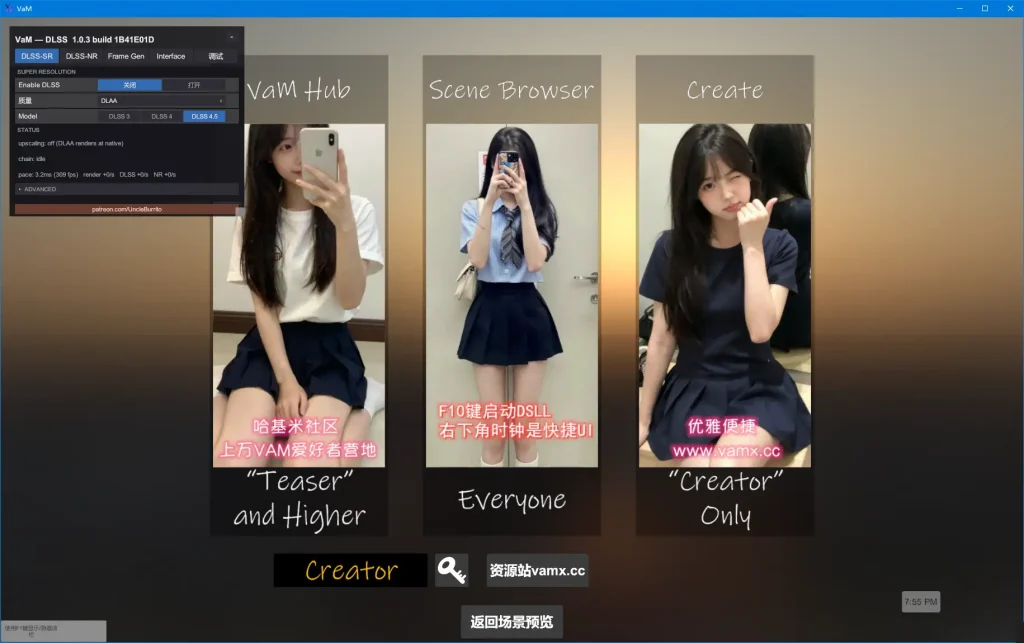Set Enable DLSS to 关闭

pyautogui.click(x=130, y=85)
